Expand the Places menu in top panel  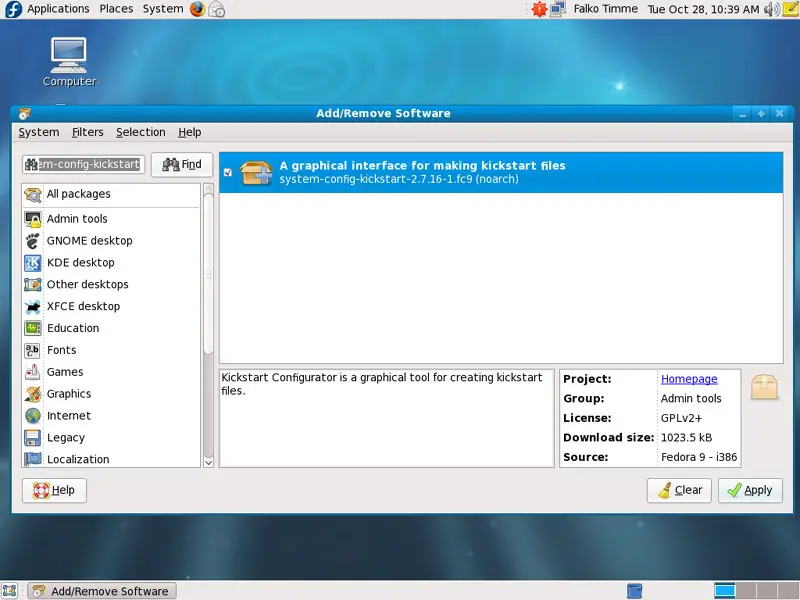click(x=116, y=9)
